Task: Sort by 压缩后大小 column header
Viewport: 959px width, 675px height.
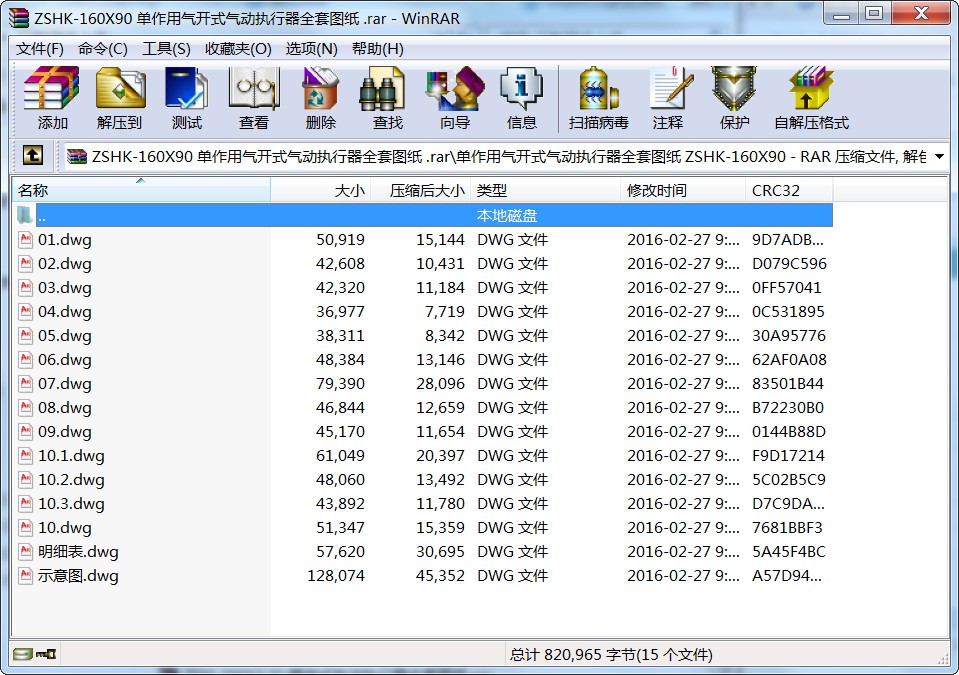Action: pos(421,190)
